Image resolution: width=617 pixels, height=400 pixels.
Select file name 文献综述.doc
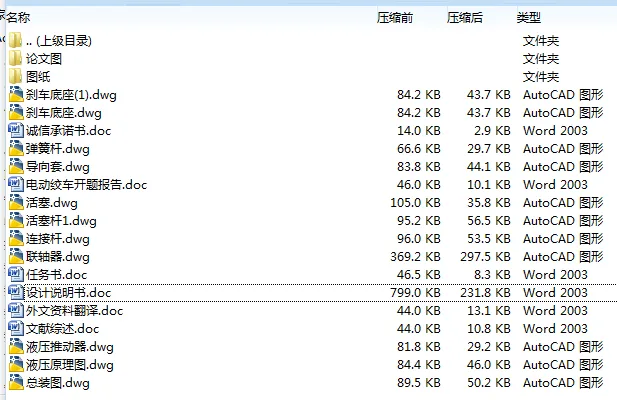[62, 328]
